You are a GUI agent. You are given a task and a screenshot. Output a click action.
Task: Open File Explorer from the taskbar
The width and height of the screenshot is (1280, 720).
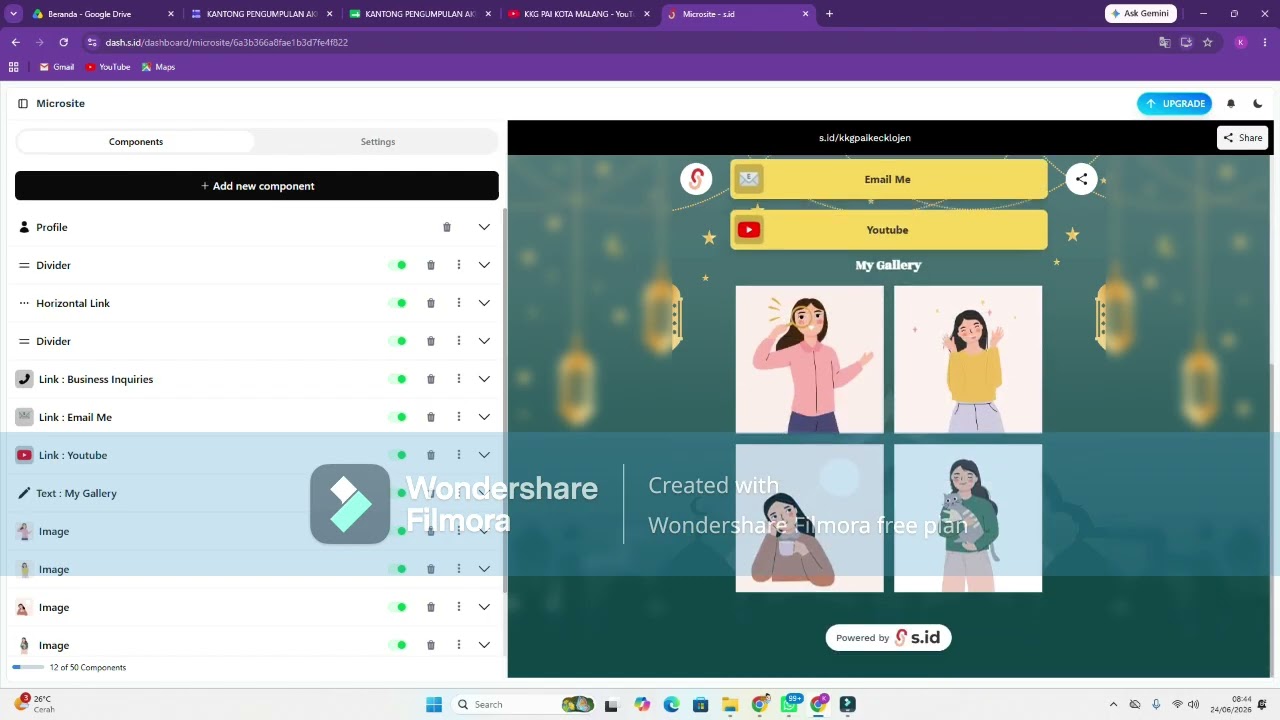point(730,704)
